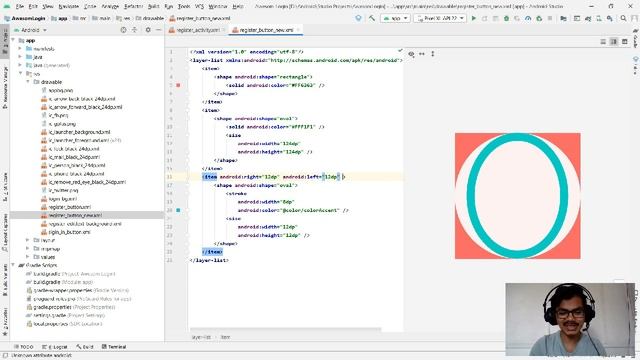Run the app with green play button

473,18
